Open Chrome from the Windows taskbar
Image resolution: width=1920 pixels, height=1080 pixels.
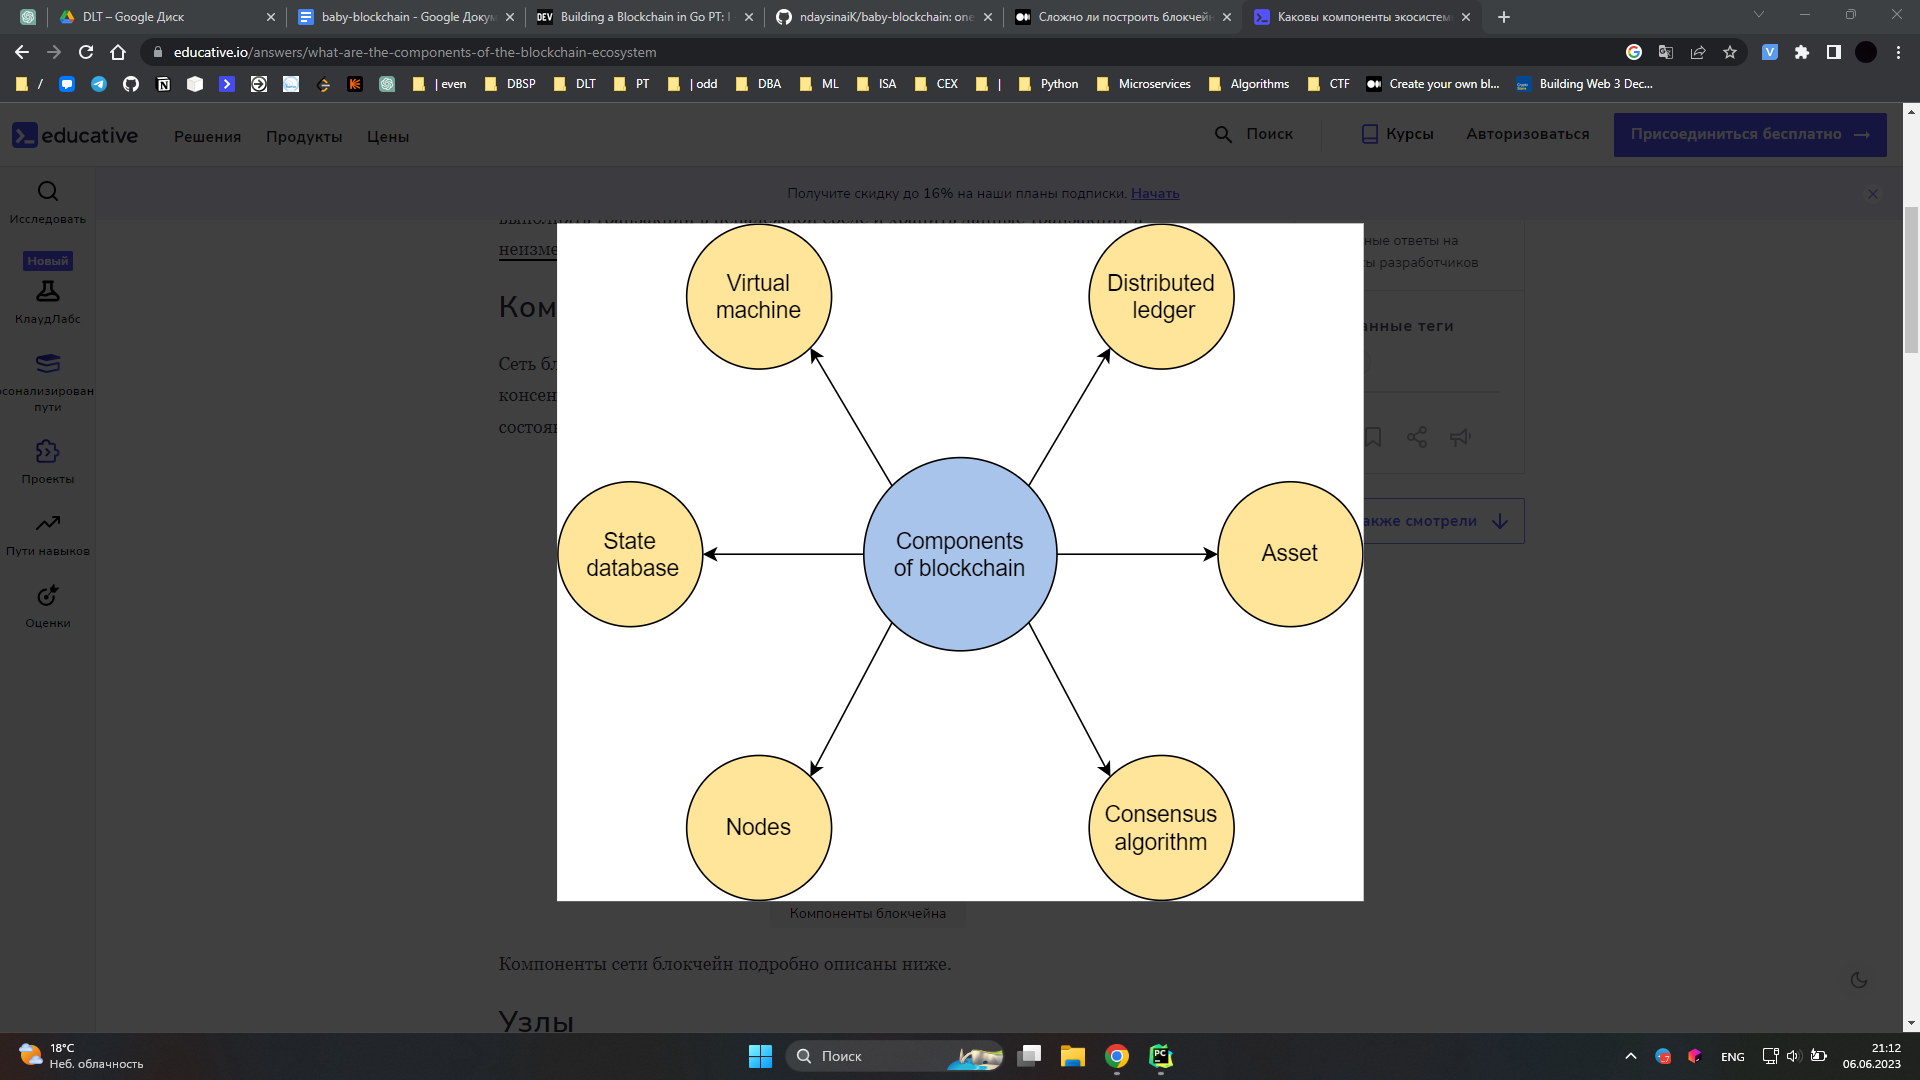[x=1117, y=1056]
